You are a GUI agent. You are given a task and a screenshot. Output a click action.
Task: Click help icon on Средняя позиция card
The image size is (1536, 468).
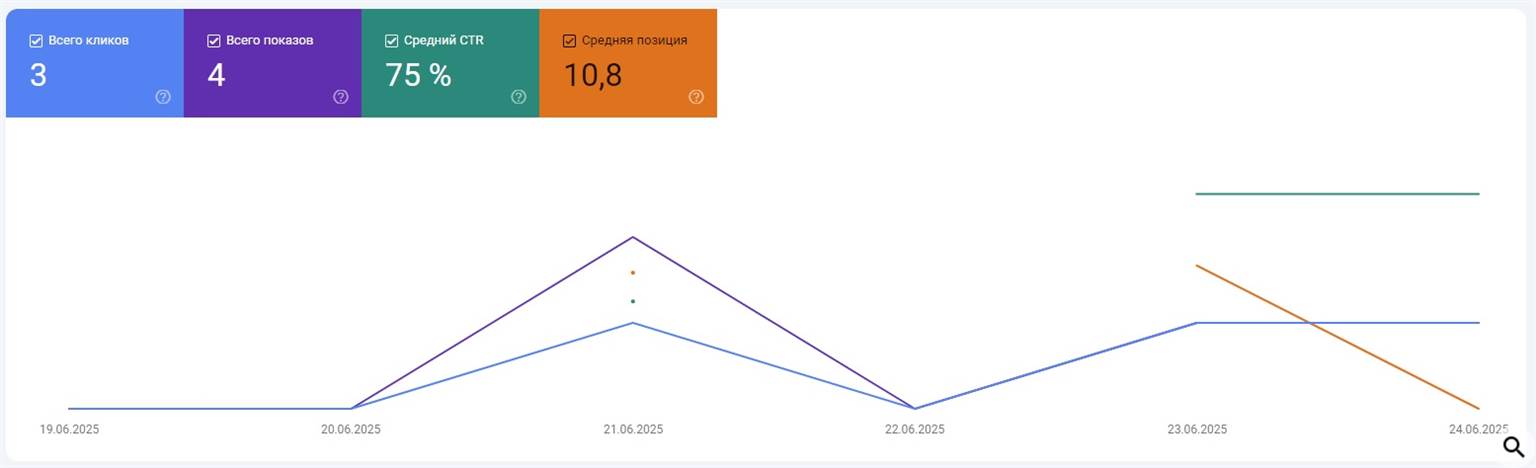pos(696,97)
